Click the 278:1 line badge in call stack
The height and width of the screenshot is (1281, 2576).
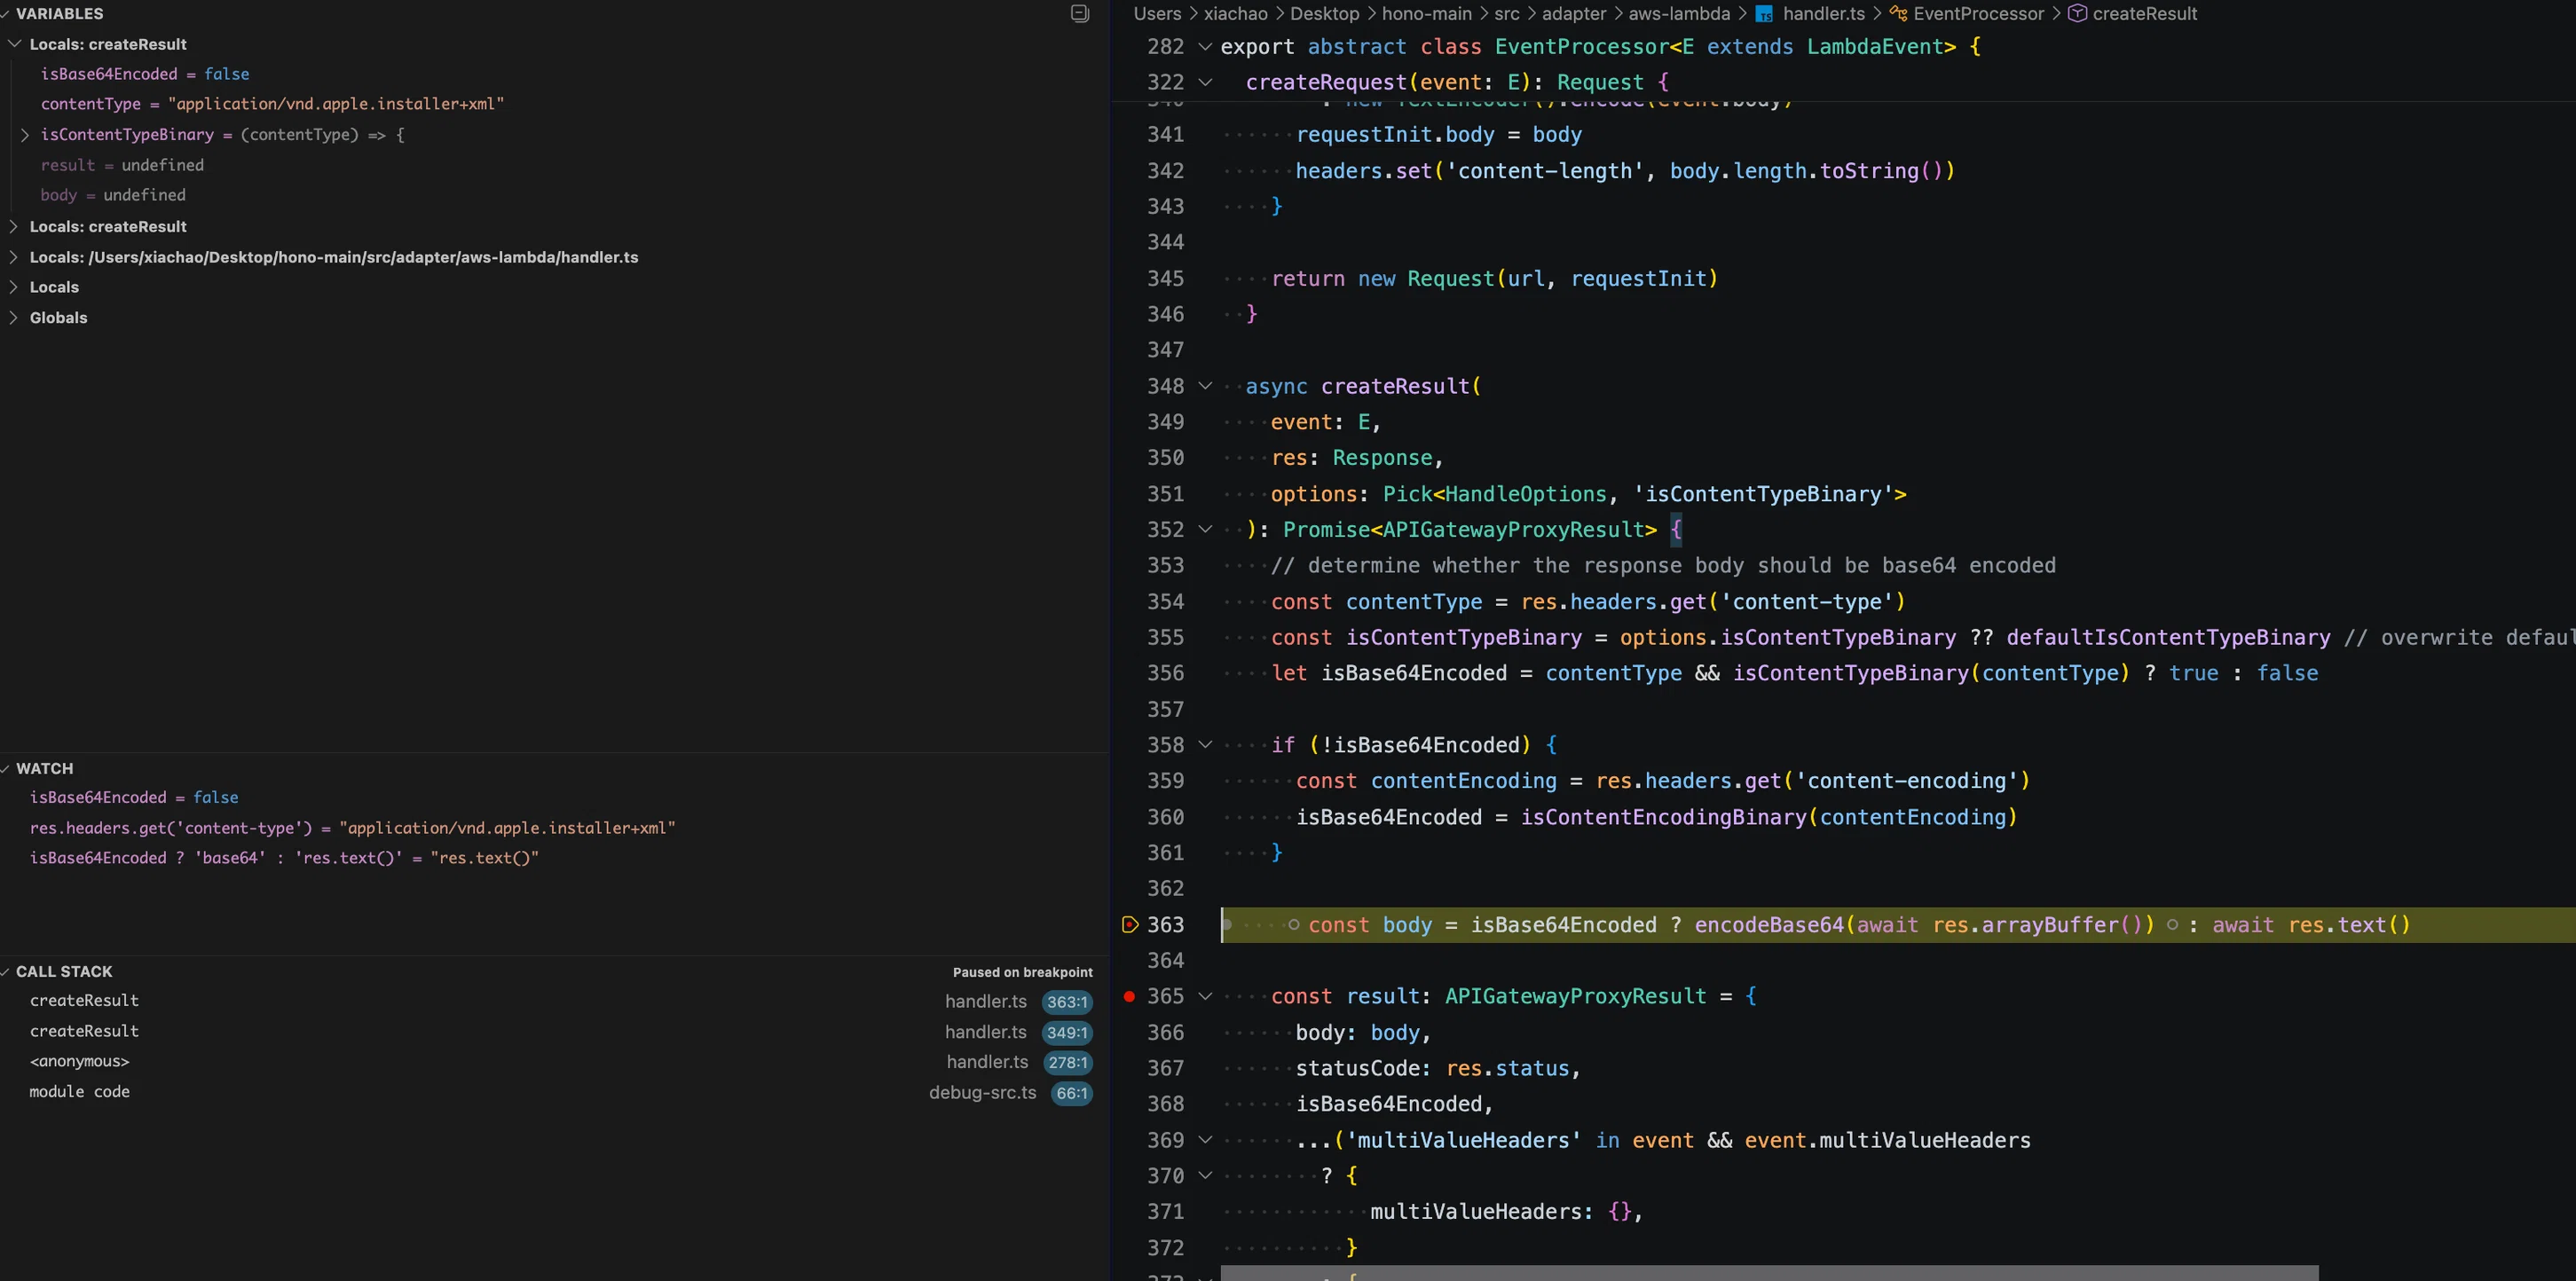coord(1068,1063)
